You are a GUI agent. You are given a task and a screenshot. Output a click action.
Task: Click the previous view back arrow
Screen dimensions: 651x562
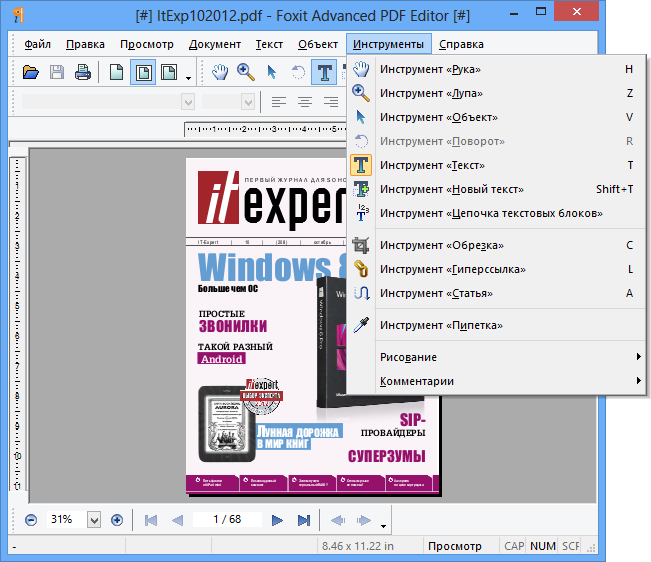tap(338, 520)
